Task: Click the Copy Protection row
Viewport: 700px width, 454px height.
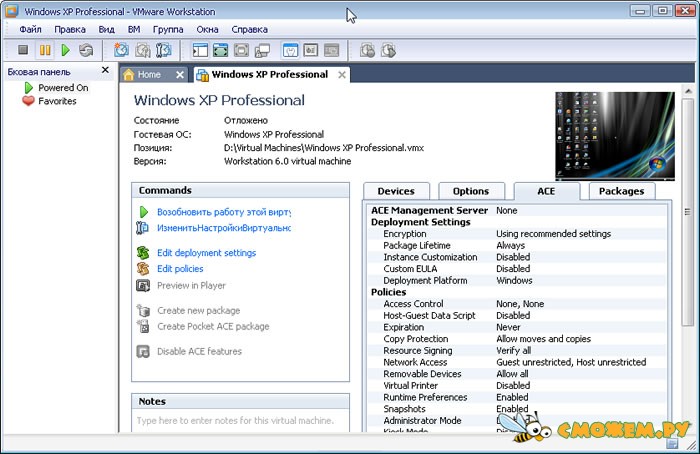Action: pyautogui.click(x=517, y=339)
